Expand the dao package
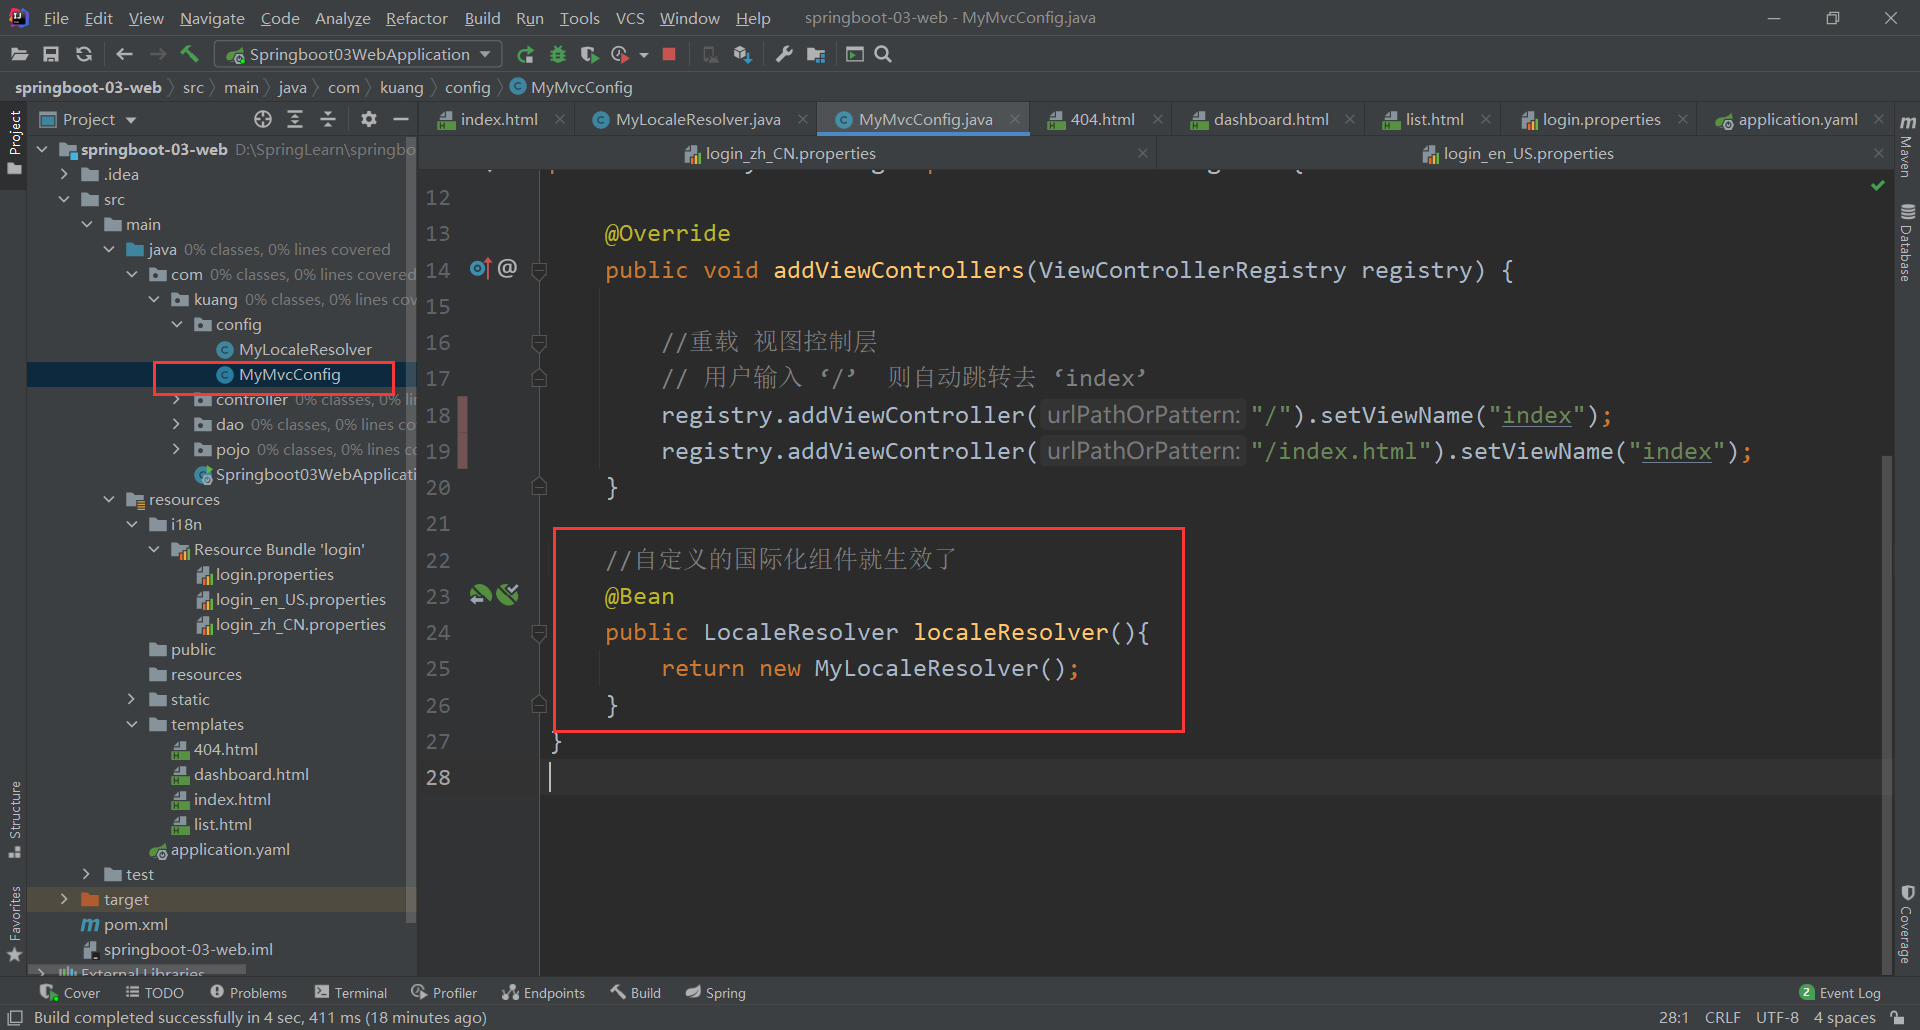The image size is (1920, 1030). (177, 425)
